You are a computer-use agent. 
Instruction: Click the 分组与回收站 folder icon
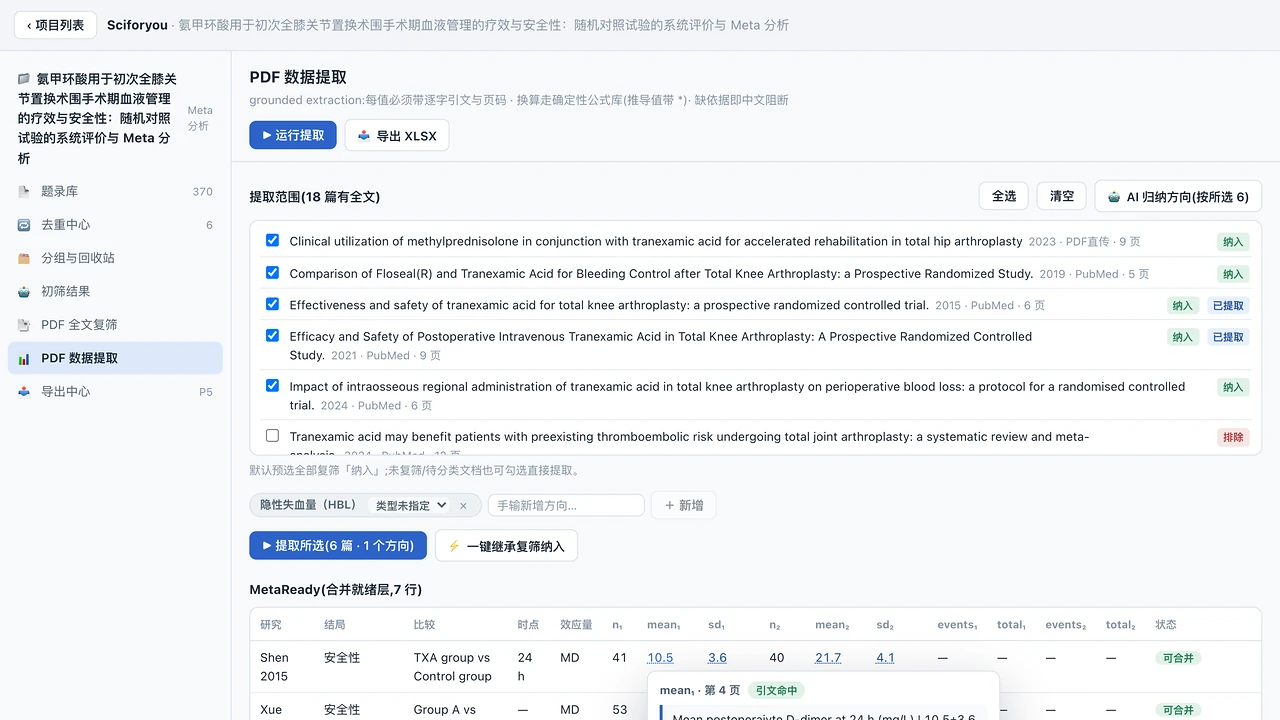click(24, 258)
